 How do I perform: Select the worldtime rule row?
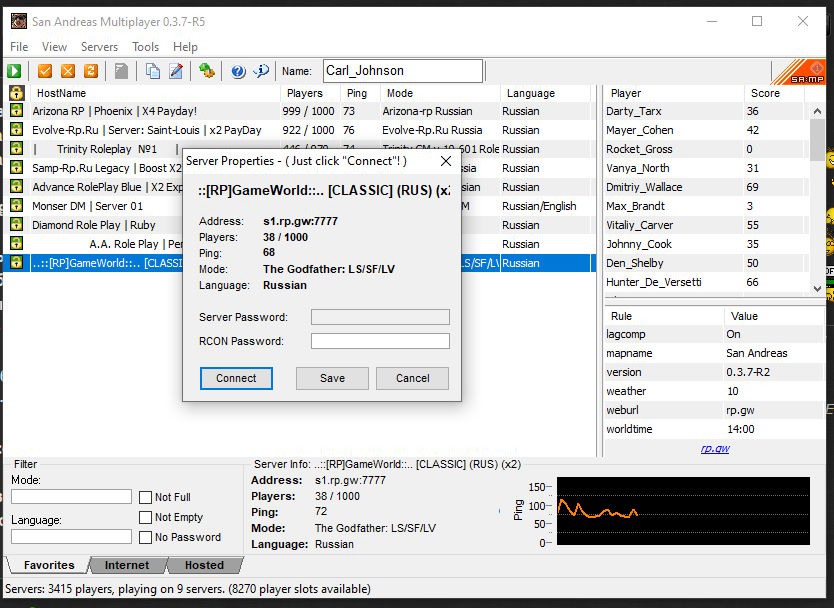pyautogui.click(x=714, y=429)
